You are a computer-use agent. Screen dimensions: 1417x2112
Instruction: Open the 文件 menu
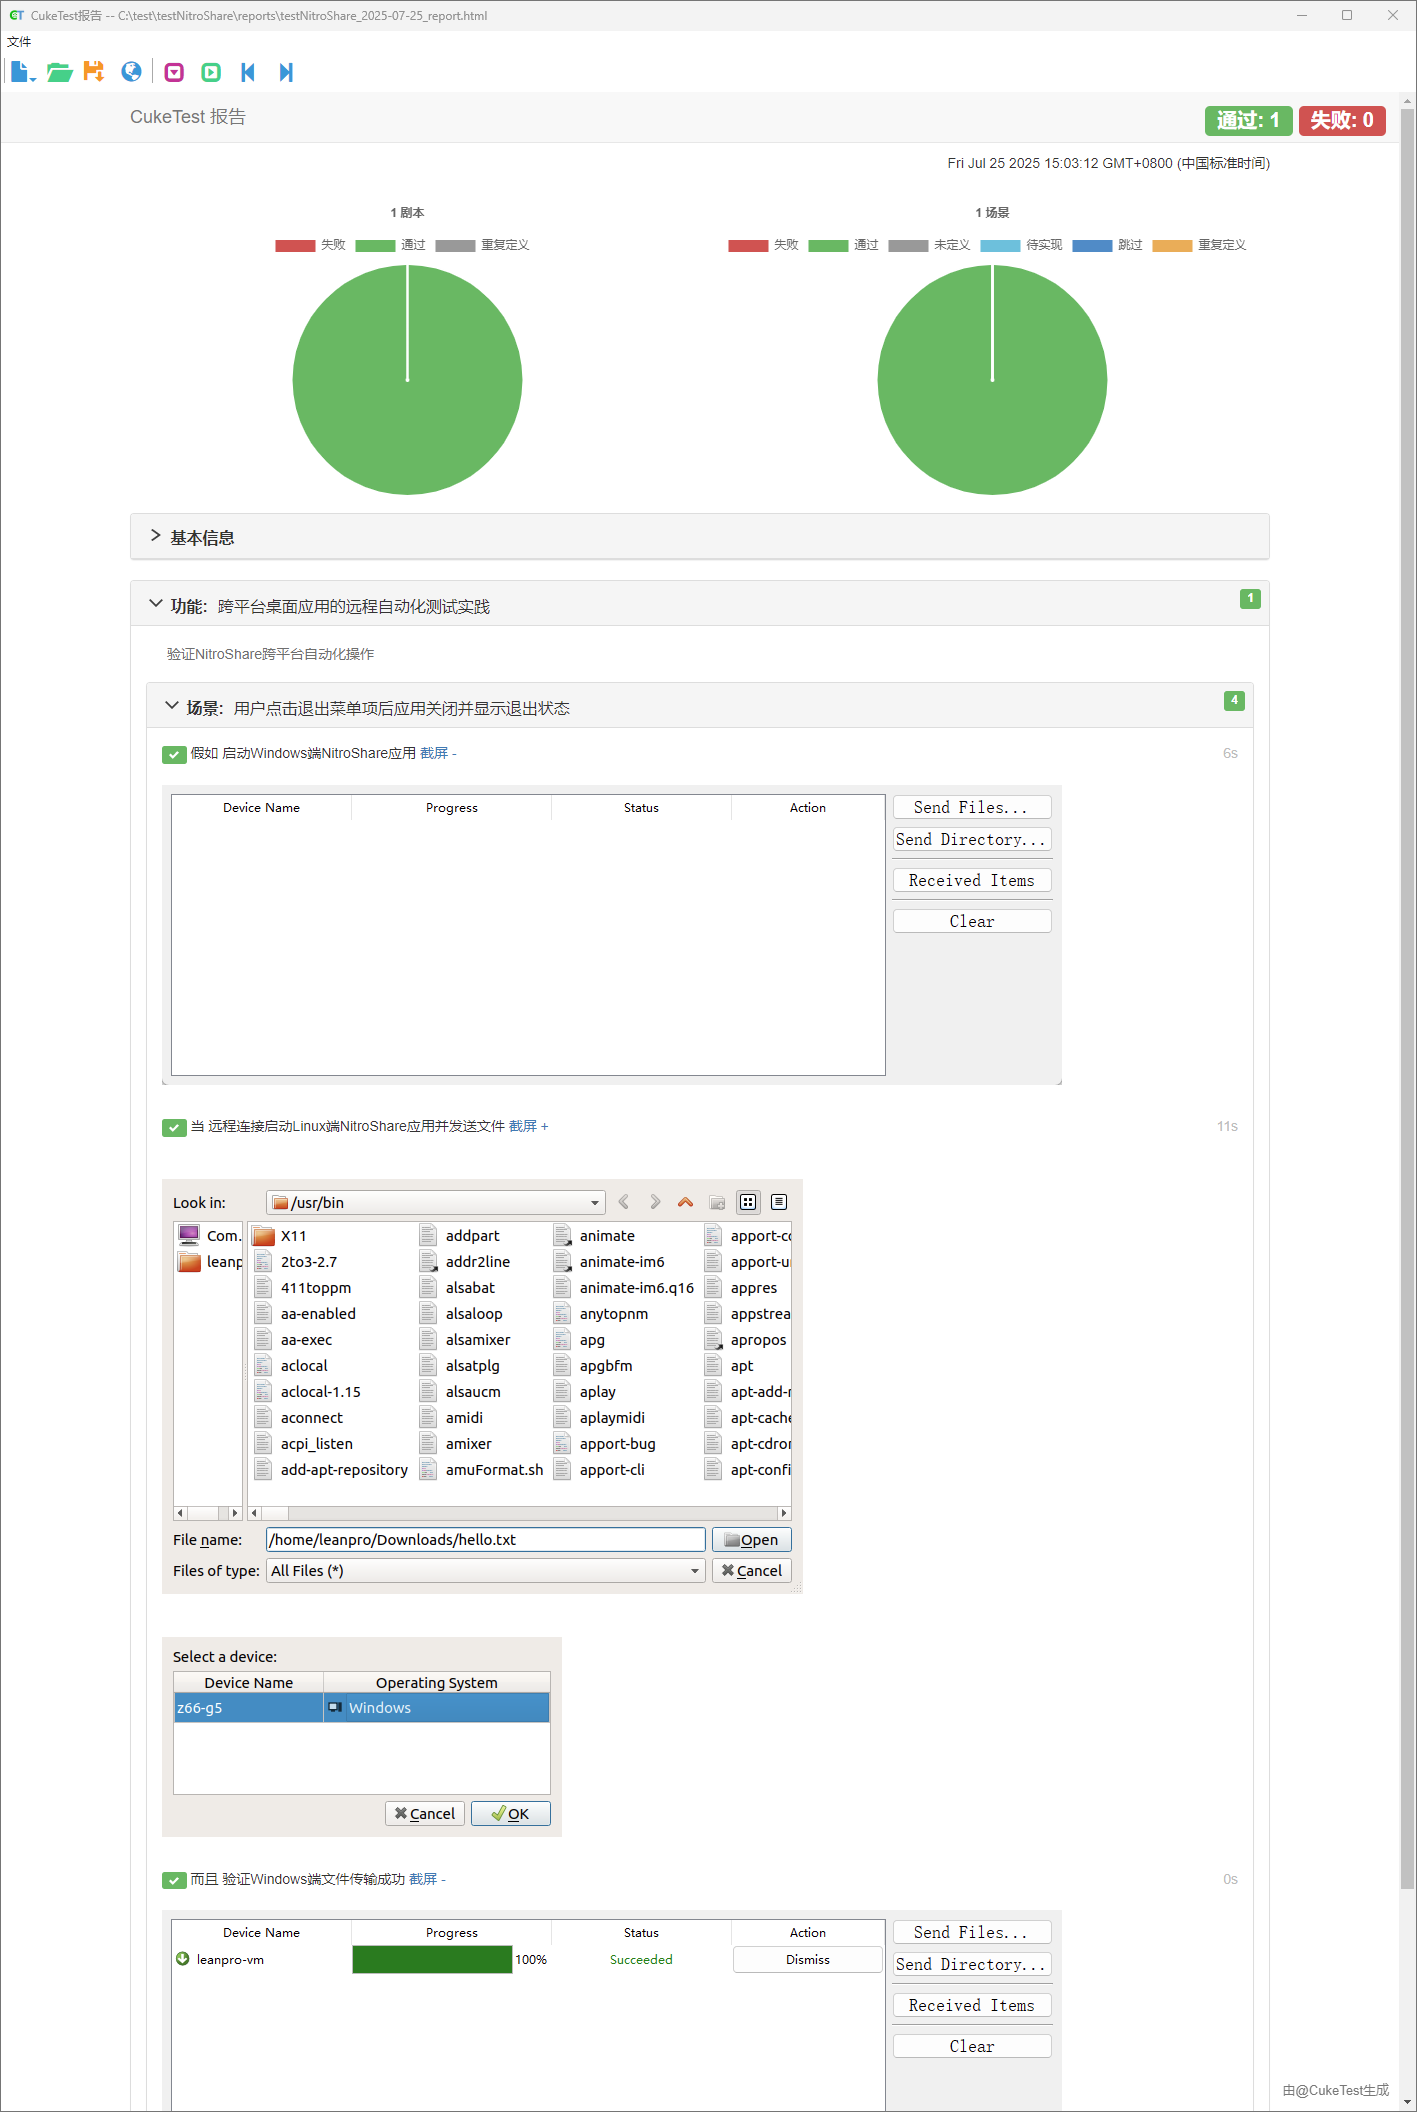[x=19, y=42]
